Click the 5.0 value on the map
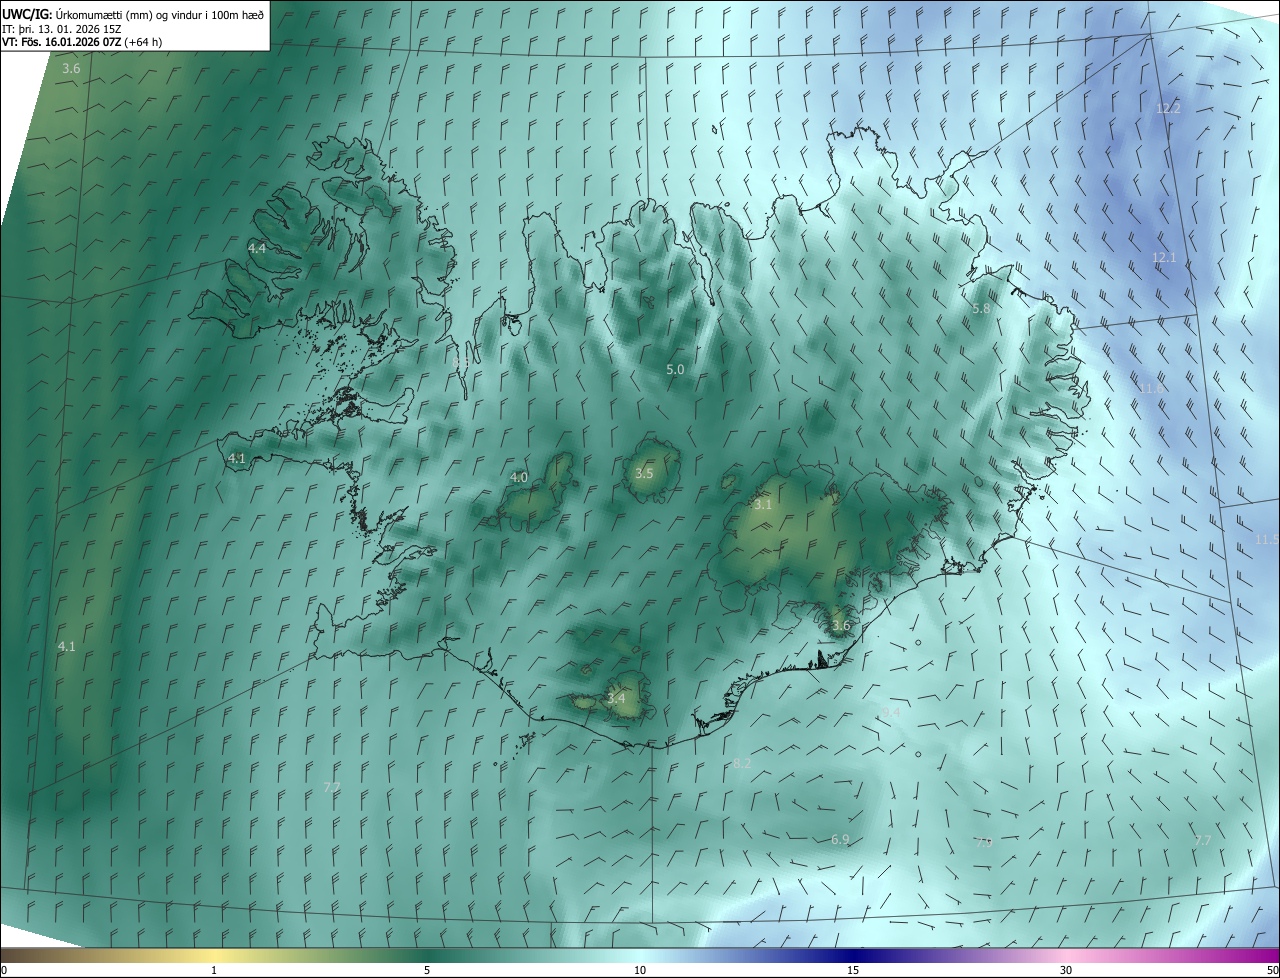The image size is (1280, 978). [x=675, y=370]
